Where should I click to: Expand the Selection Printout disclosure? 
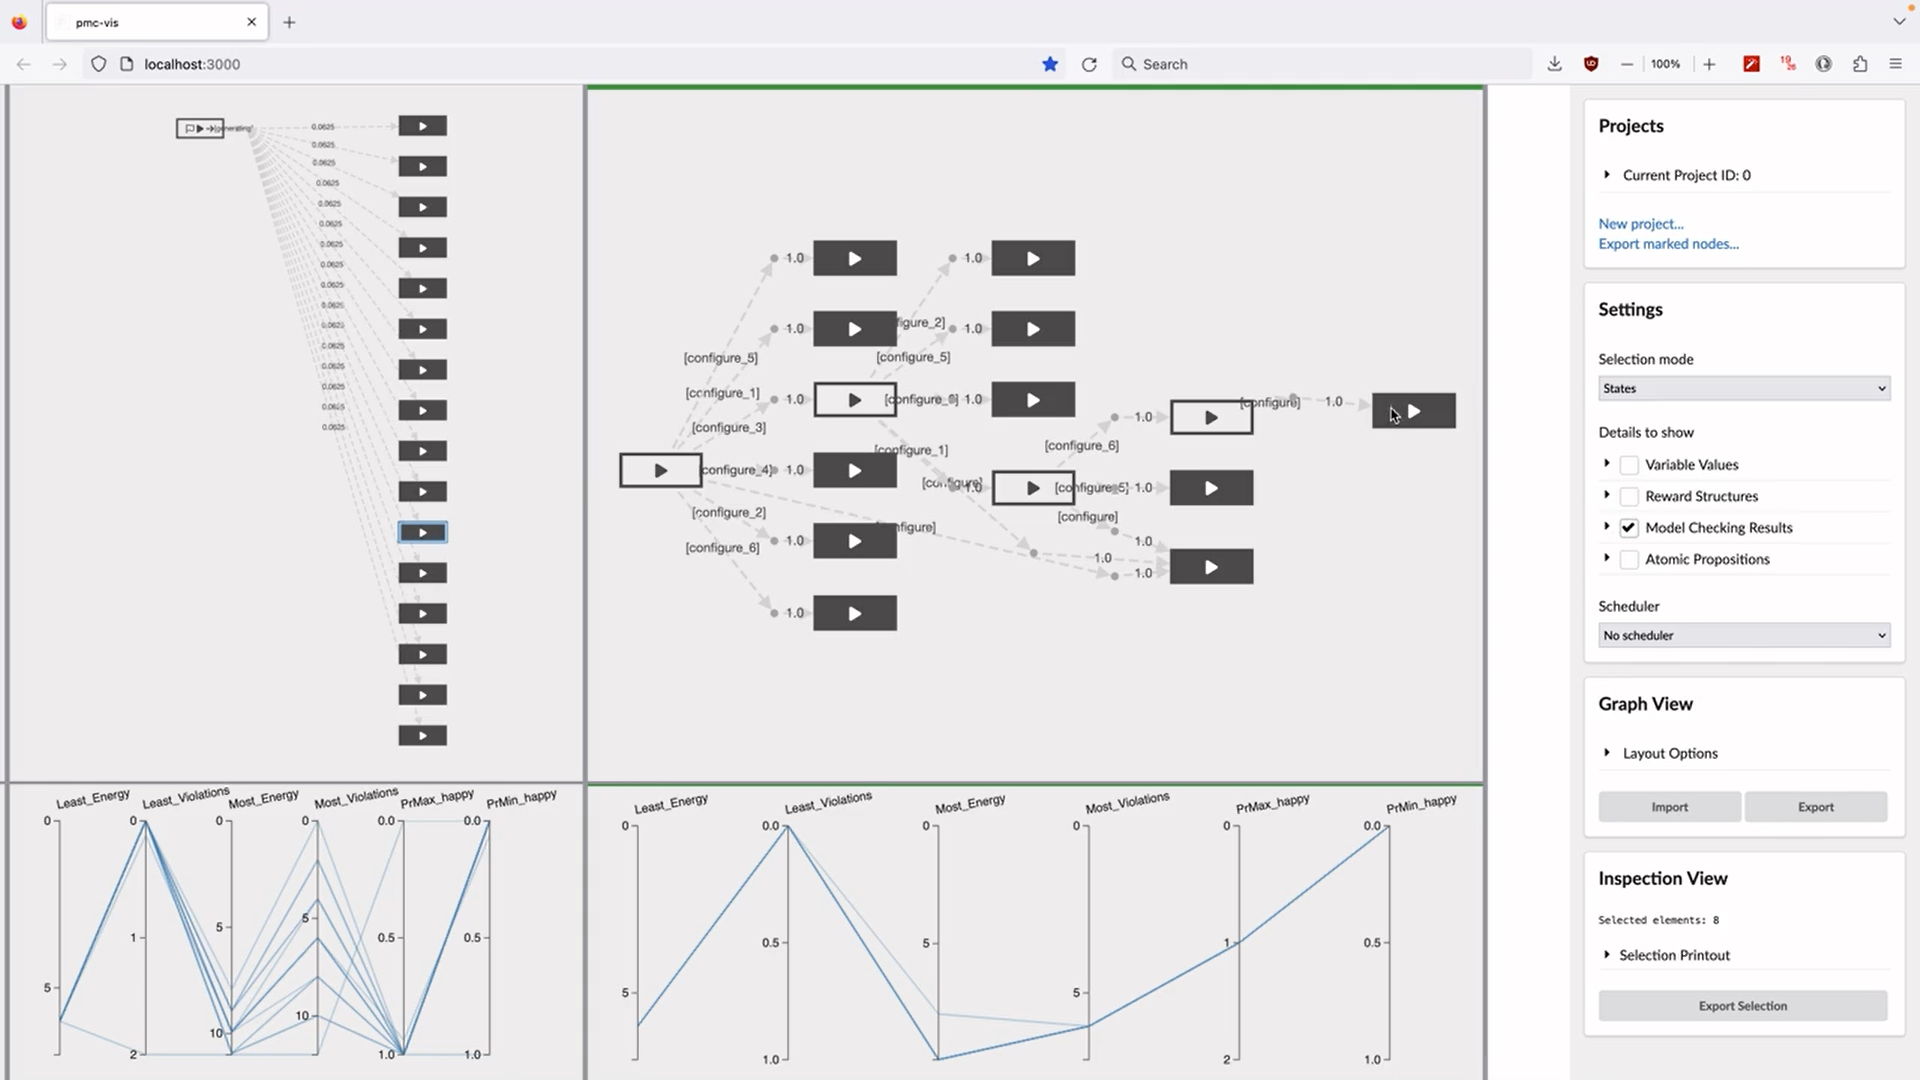tap(1673, 955)
